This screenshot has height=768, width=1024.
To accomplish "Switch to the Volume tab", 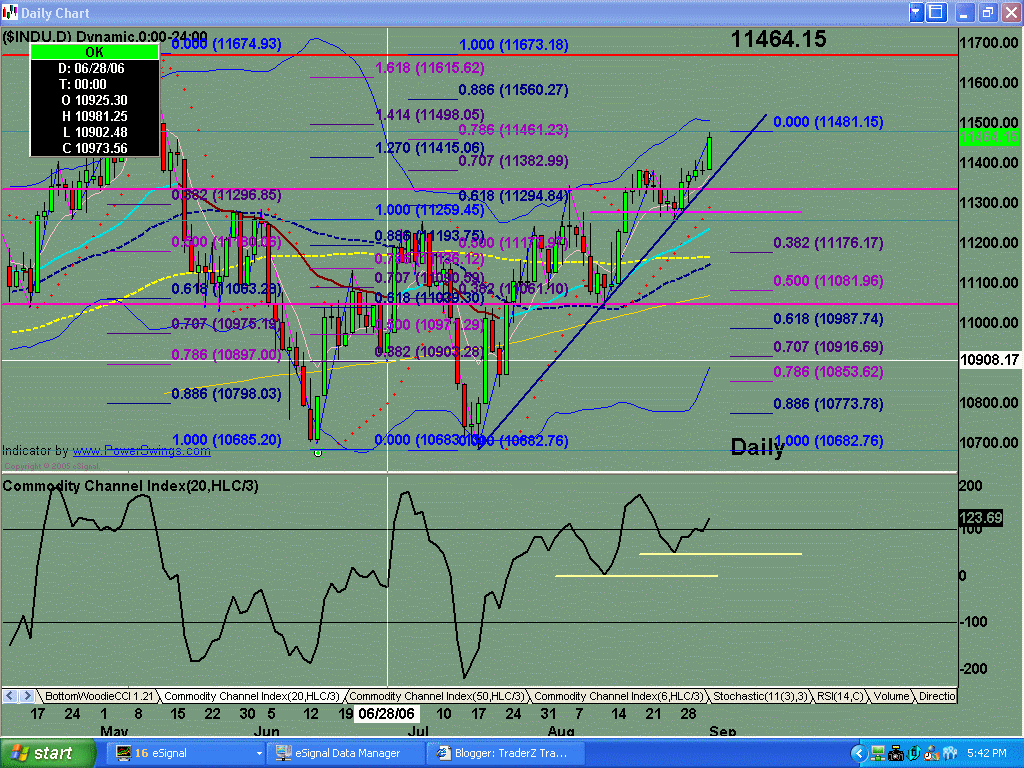I will 891,696.
